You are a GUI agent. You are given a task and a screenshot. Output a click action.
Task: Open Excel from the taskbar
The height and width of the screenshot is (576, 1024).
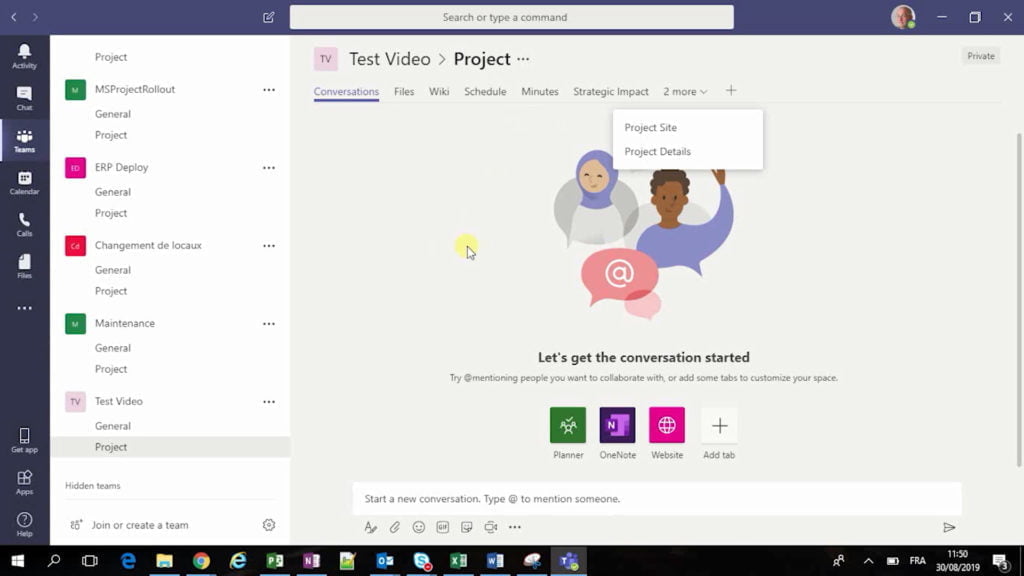458,561
